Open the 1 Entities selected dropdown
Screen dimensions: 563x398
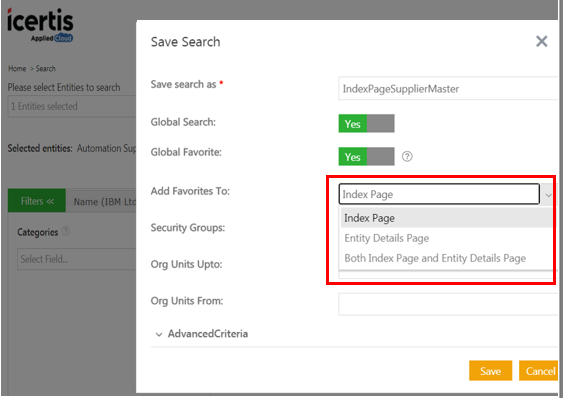pos(72,106)
